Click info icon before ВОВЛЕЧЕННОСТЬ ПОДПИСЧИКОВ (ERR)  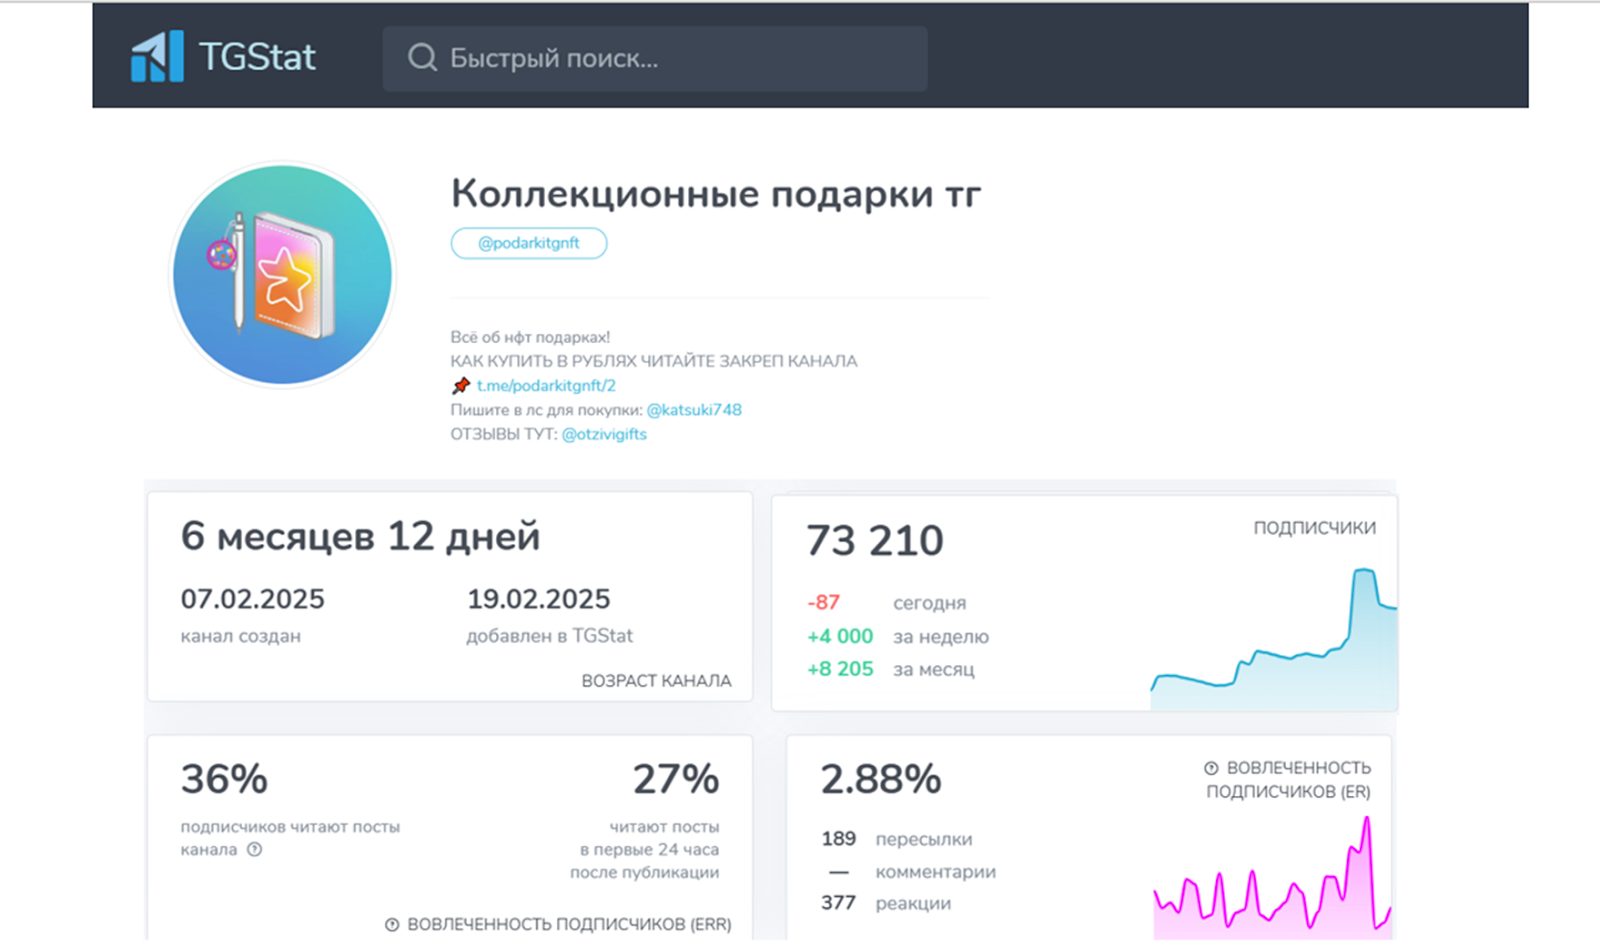click(392, 925)
